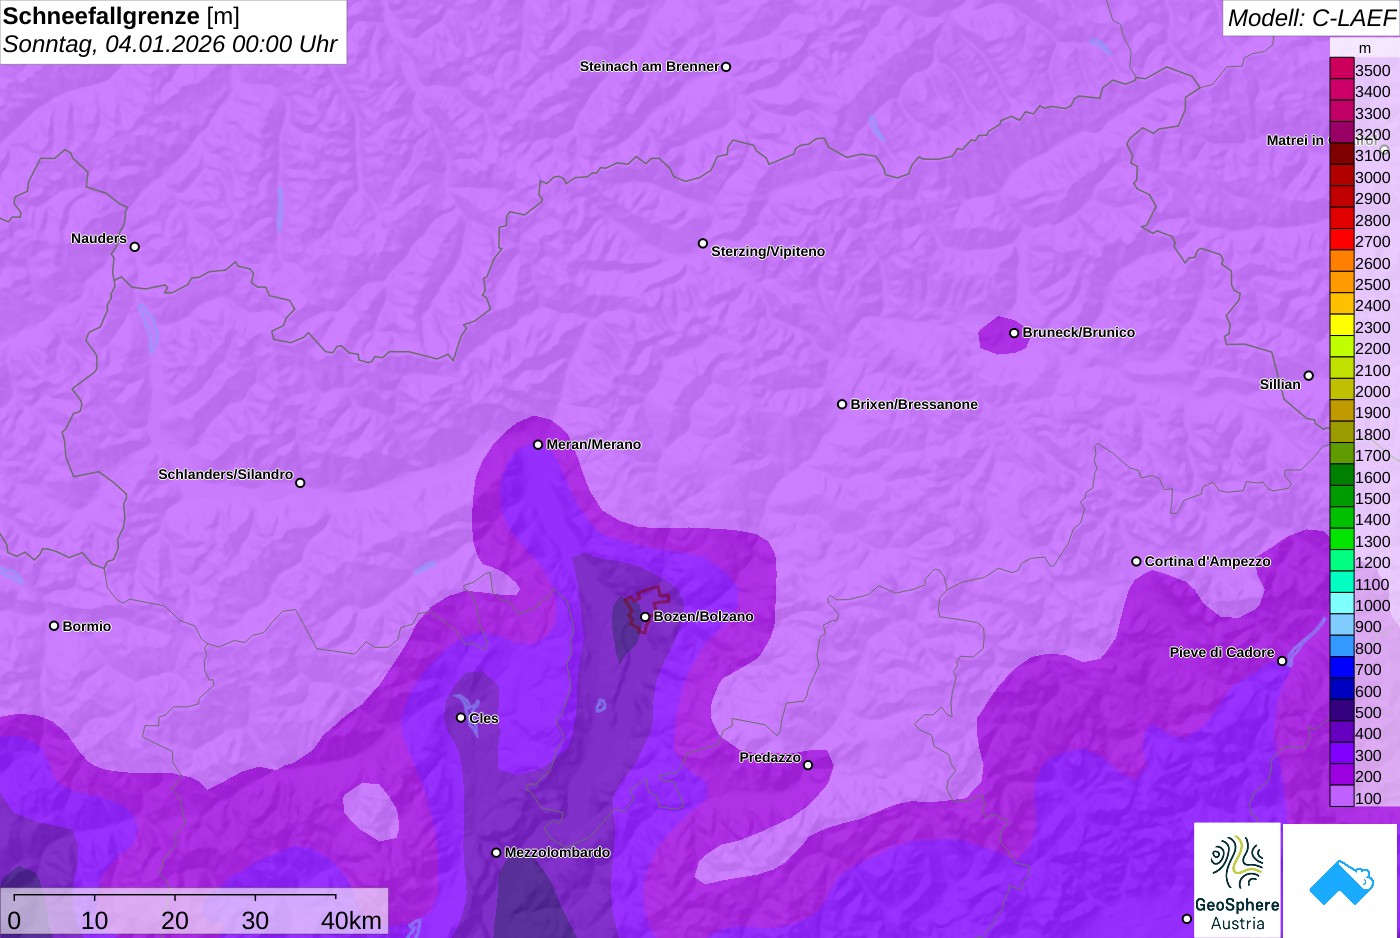Select the Bruneck/Brunico location marker
The width and height of the screenshot is (1400, 938).
[1014, 333]
